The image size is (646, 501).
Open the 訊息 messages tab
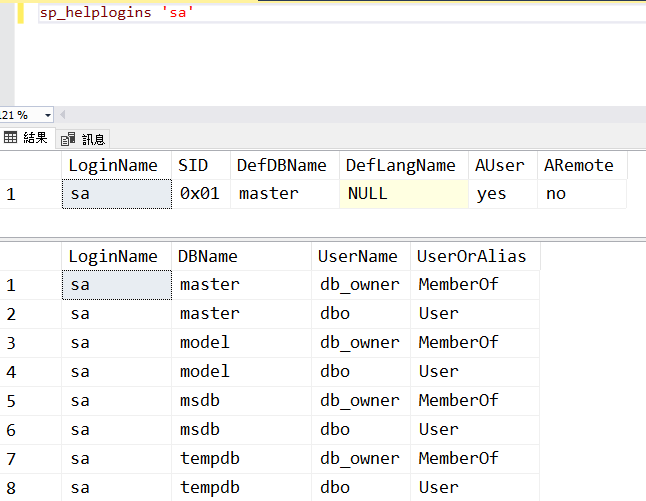pyautogui.click(x=84, y=139)
